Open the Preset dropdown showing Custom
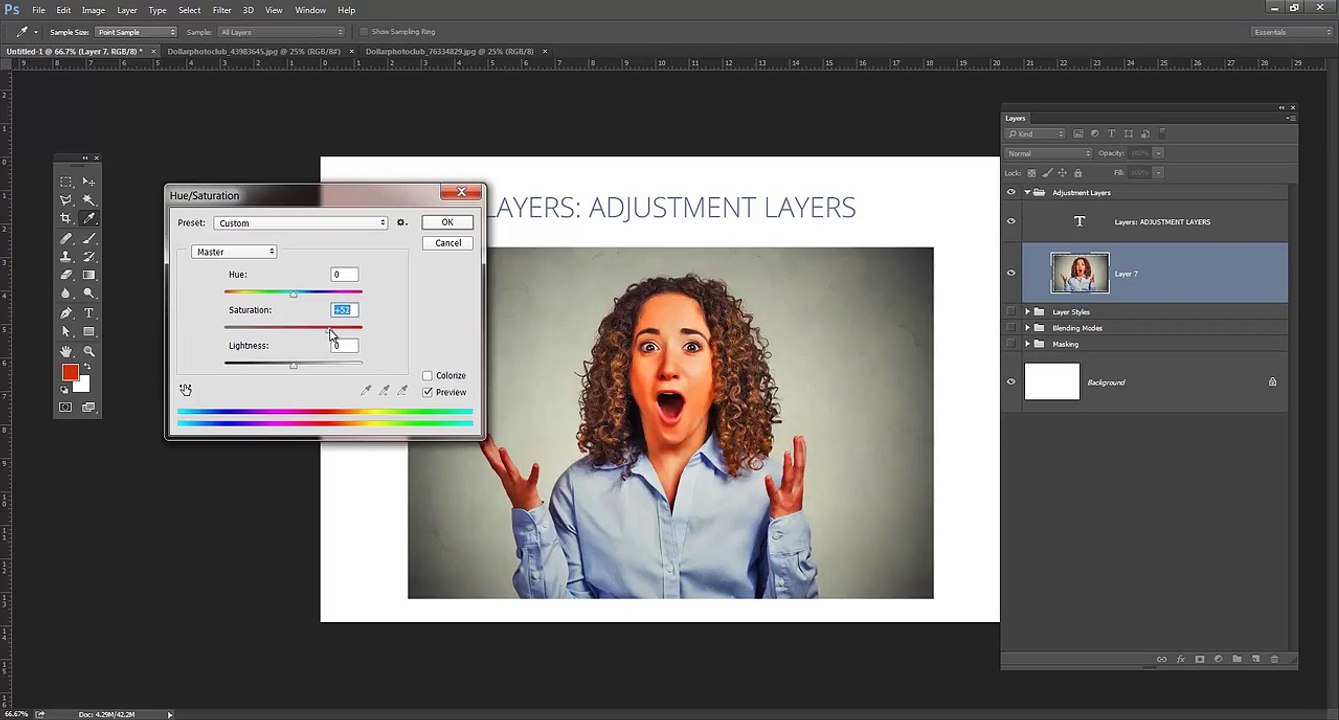Screen dimensions: 1339x720 coord(300,223)
